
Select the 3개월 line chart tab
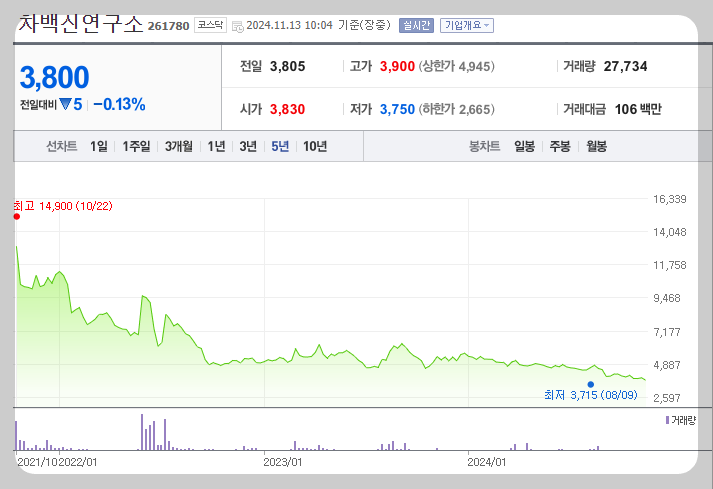(x=178, y=146)
